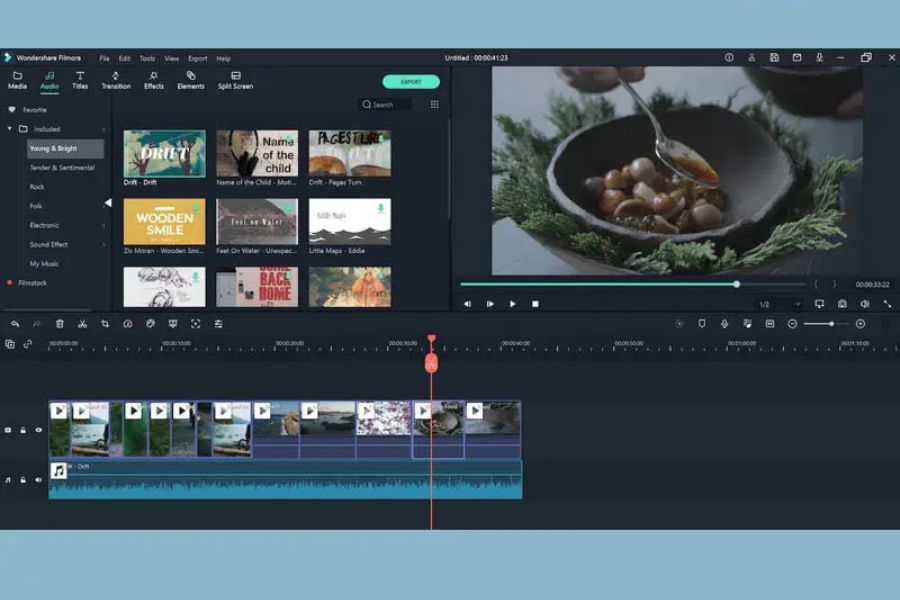Viewport: 900px width, 600px height.
Task: Mute the audio track speaker icon
Action: [38, 480]
